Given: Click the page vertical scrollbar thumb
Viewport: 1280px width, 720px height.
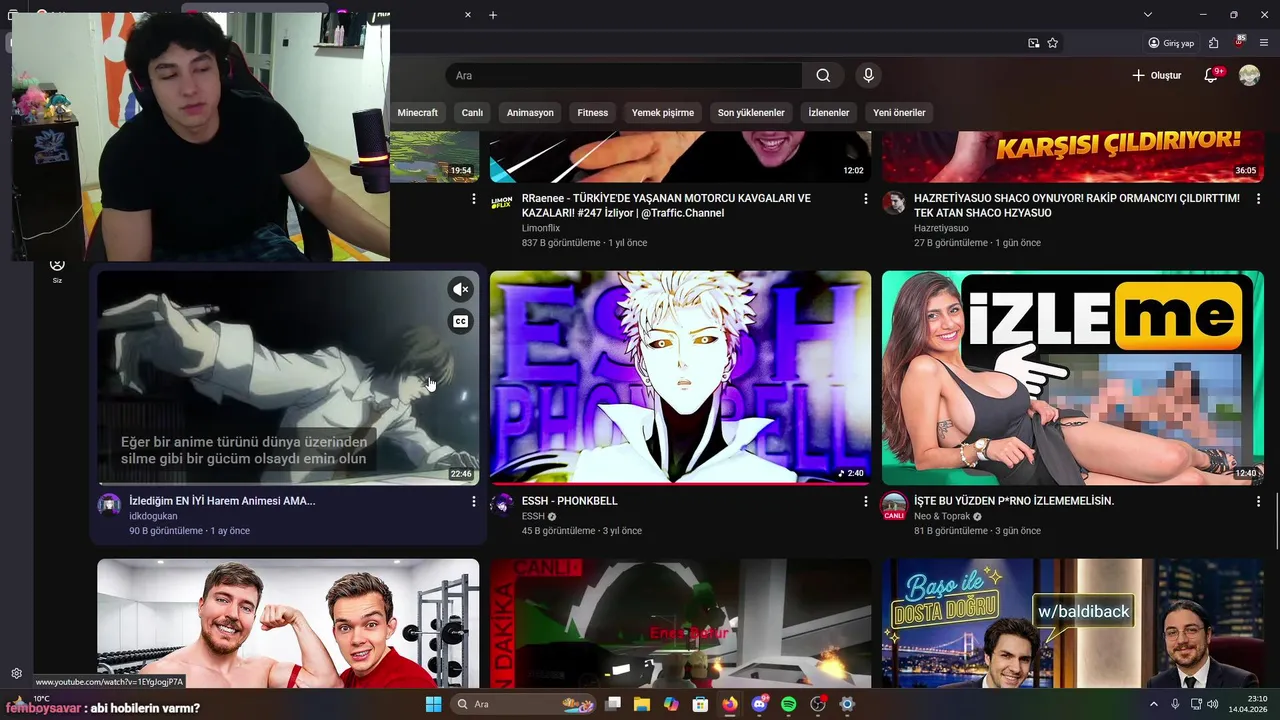Looking at the screenshot, I should [x=1276, y=521].
